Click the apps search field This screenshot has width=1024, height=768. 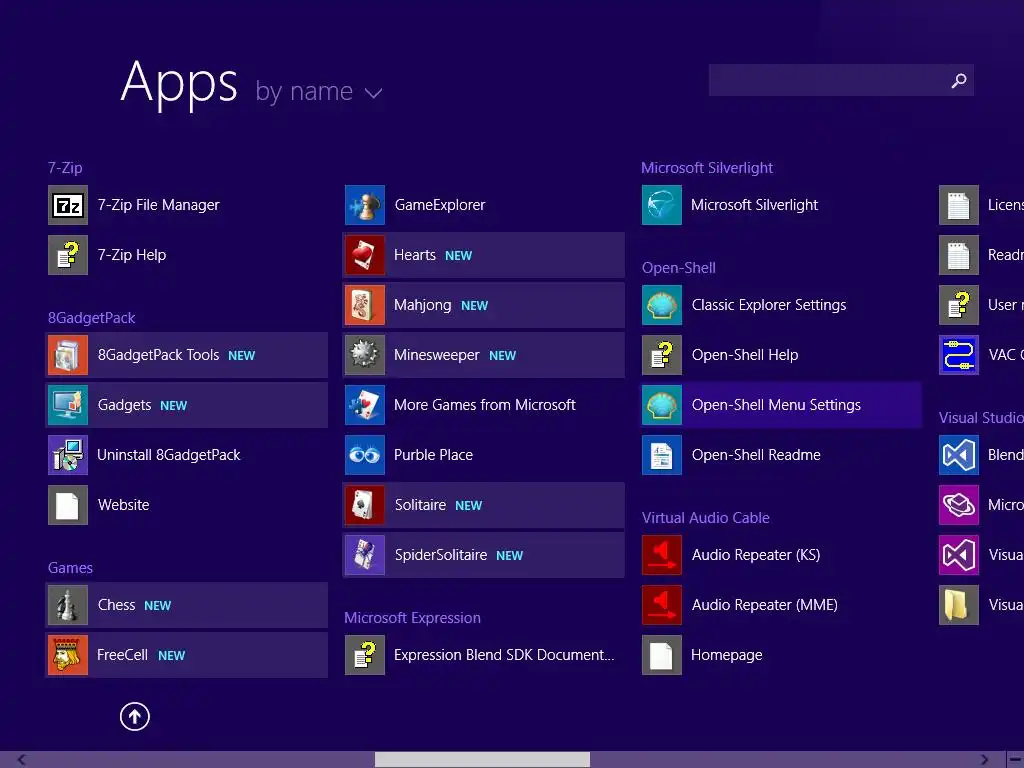point(841,80)
